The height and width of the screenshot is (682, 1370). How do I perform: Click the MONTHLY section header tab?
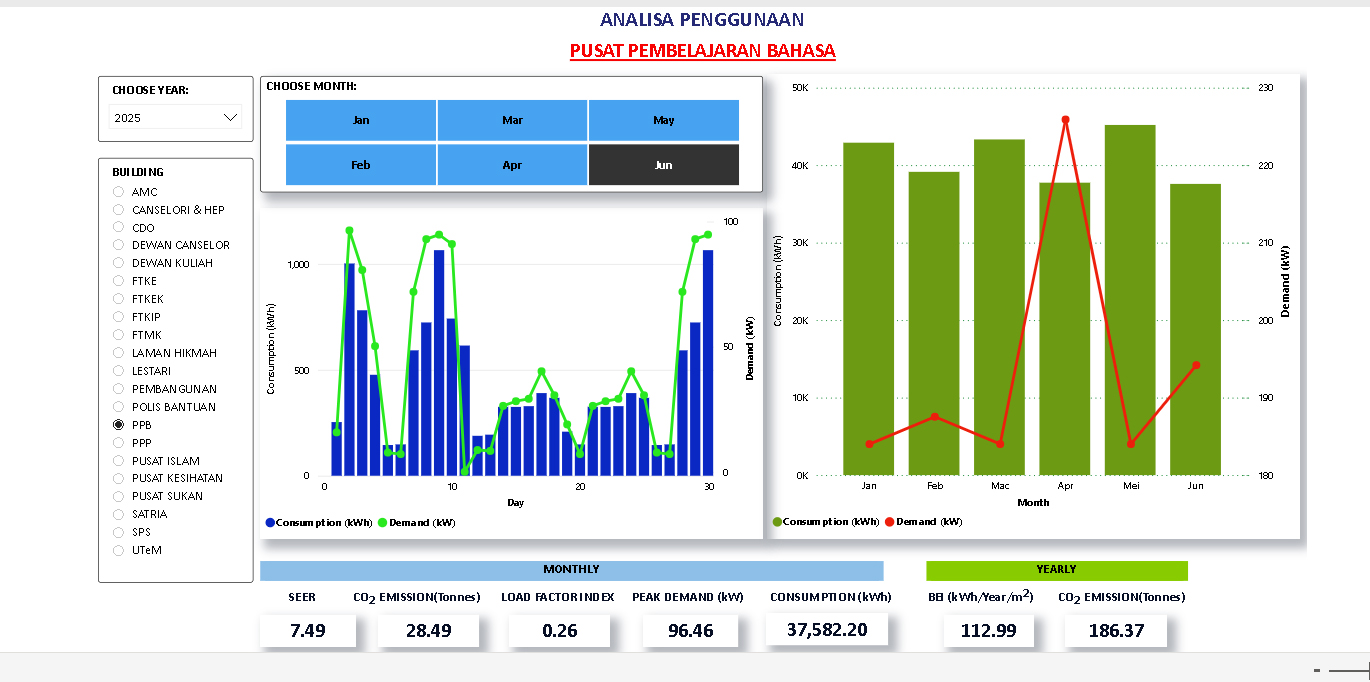(571, 570)
